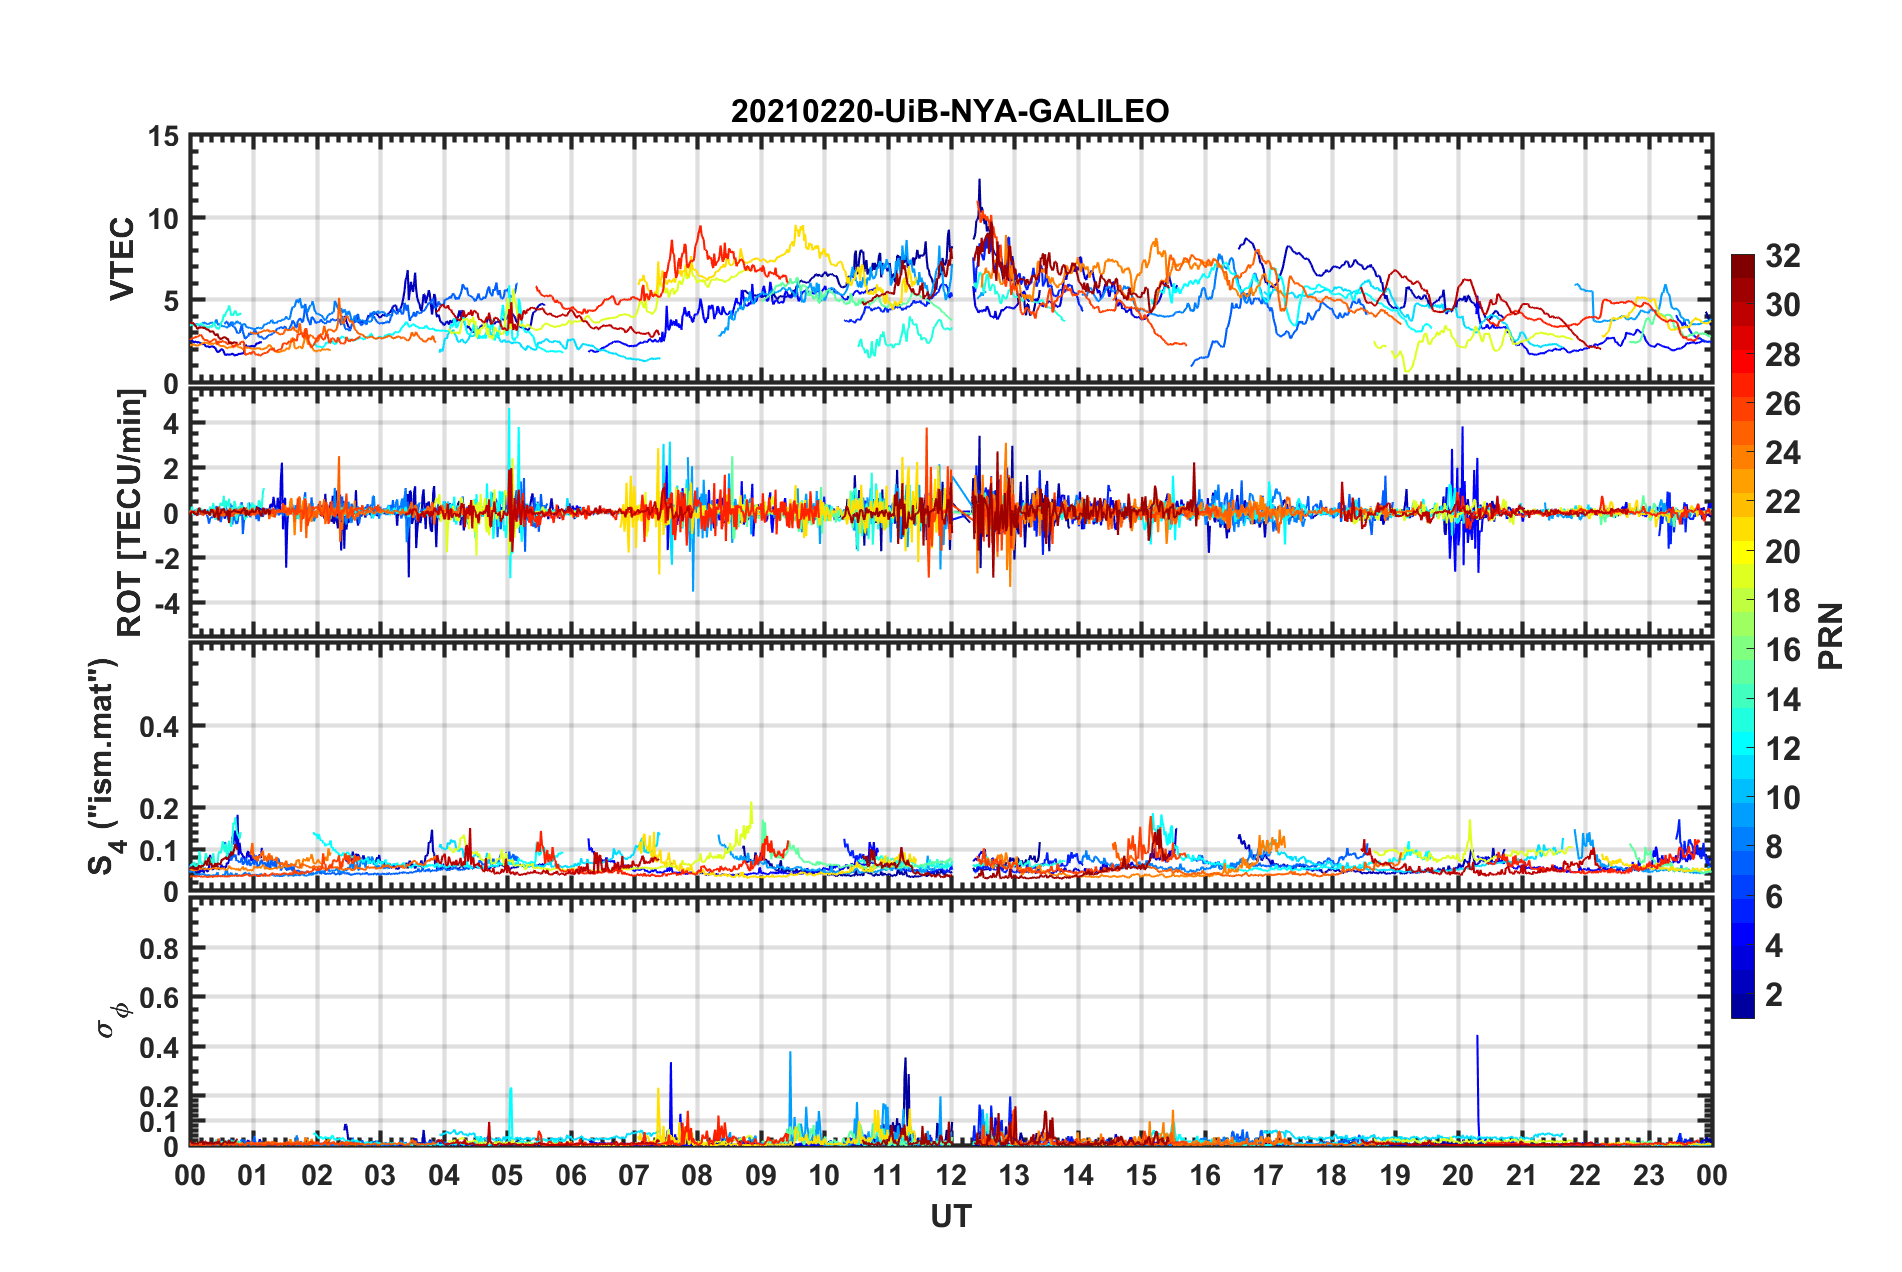The height and width of the screenshot is (1272, 1902).
Task: Select VTEC axis tick value 5
Action: 171,302
